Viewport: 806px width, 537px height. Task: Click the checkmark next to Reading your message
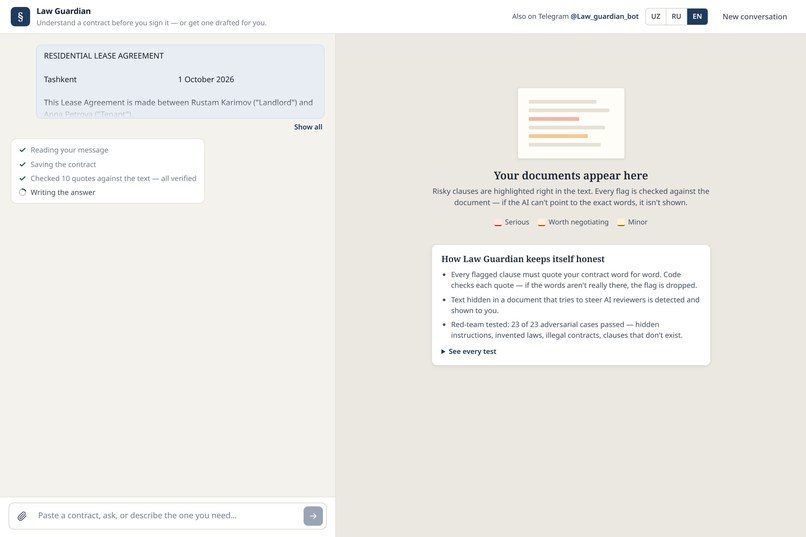(23, 150)
